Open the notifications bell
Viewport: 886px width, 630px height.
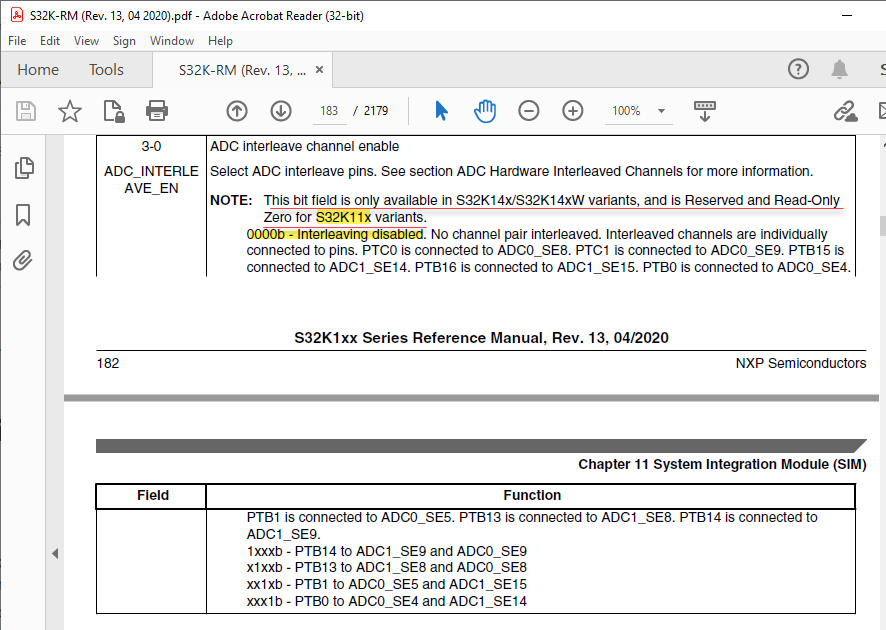[839, 69]
